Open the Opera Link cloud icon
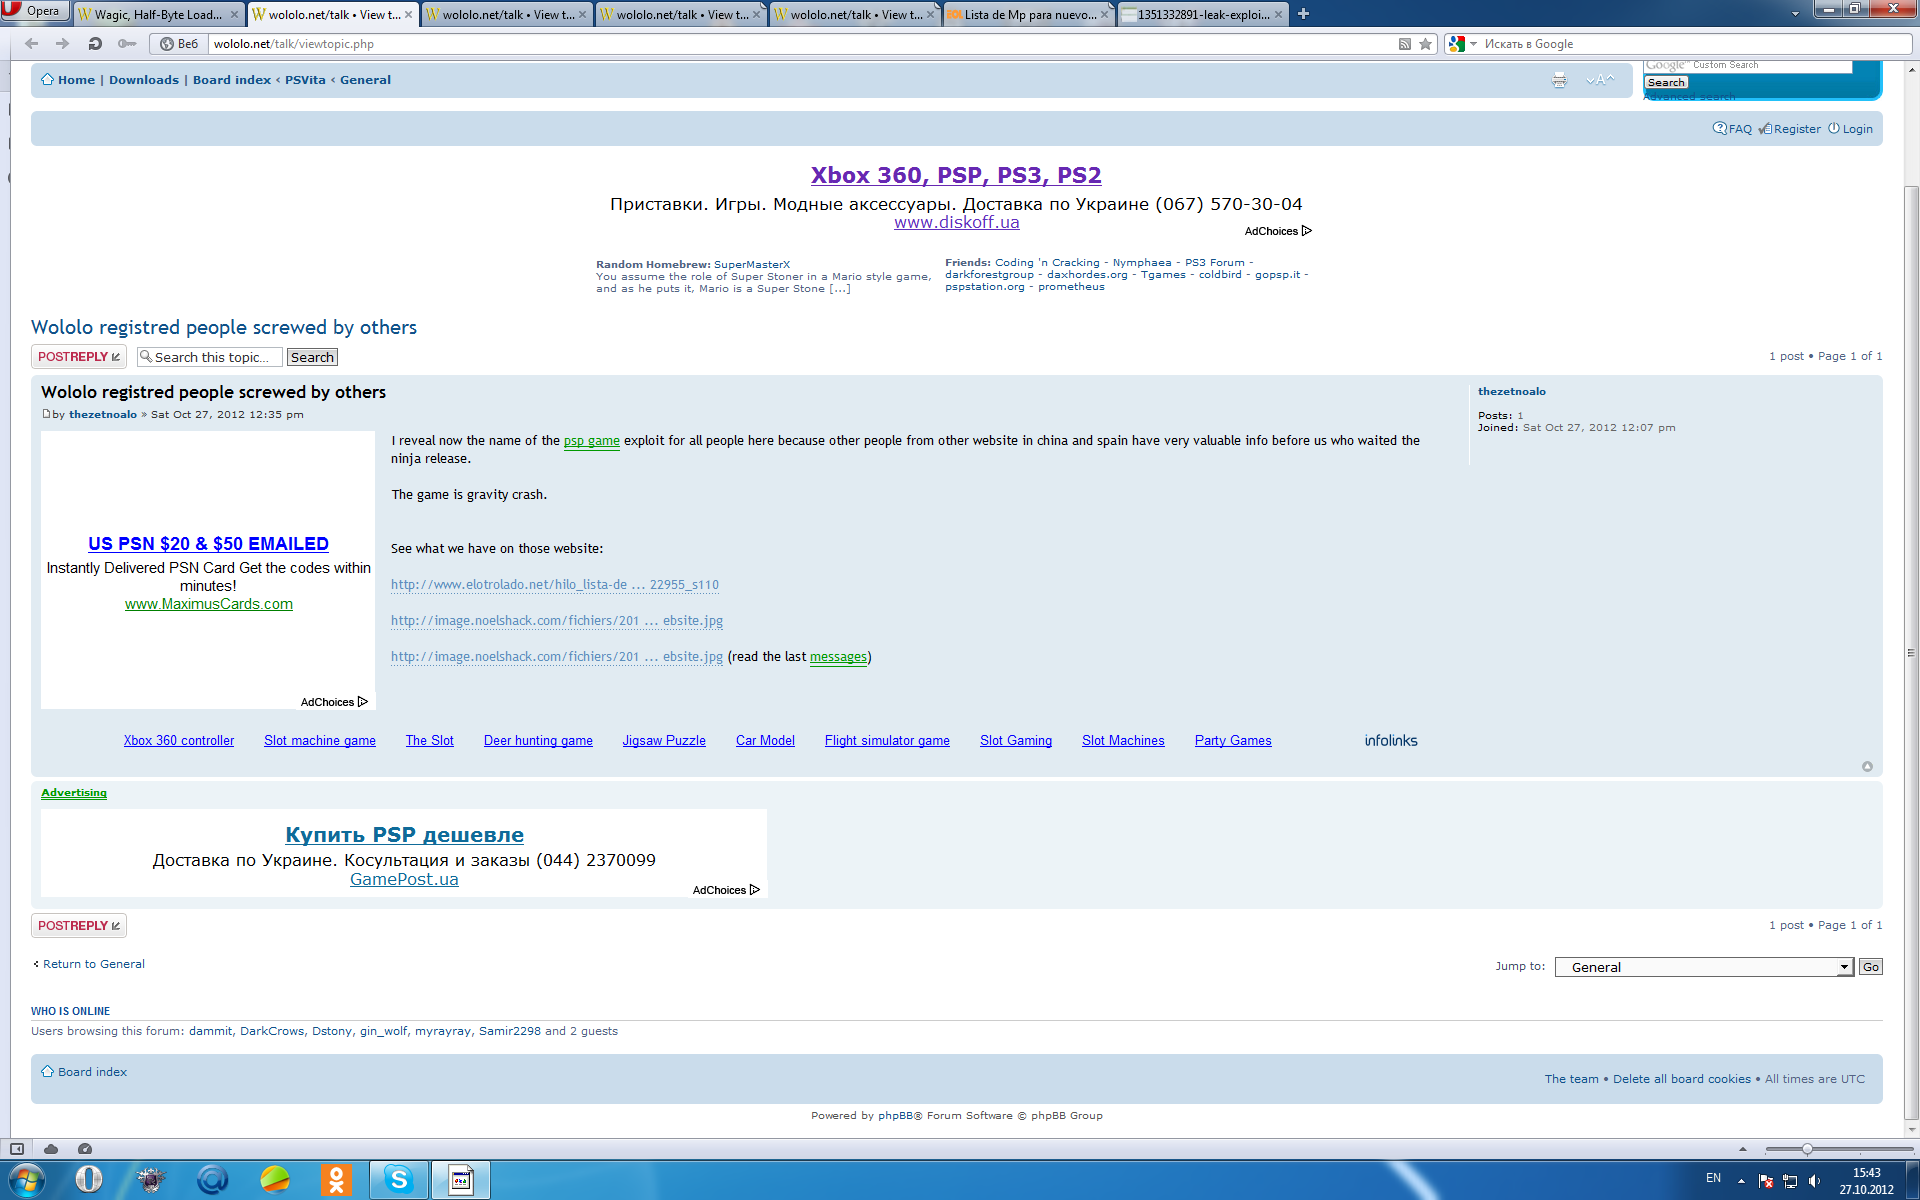Viewport: 1920px width, 1200px height. click(51, 1149)
